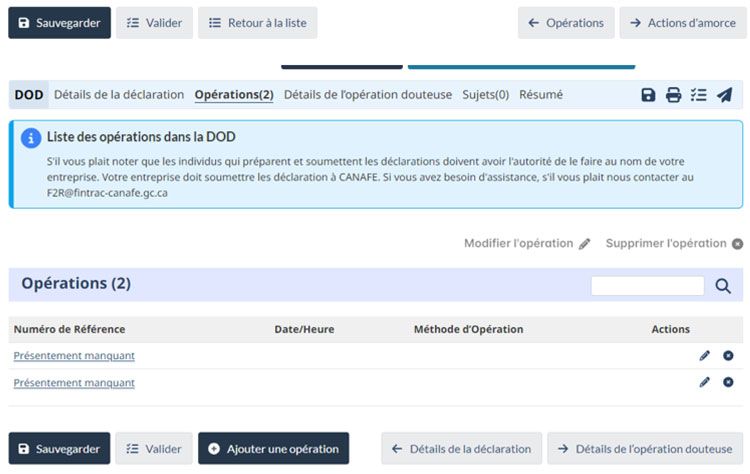Click the validate checklist icon in tab bar
Image resolution: width=750 pixels, height=474 pixels.
coord(698,95)
